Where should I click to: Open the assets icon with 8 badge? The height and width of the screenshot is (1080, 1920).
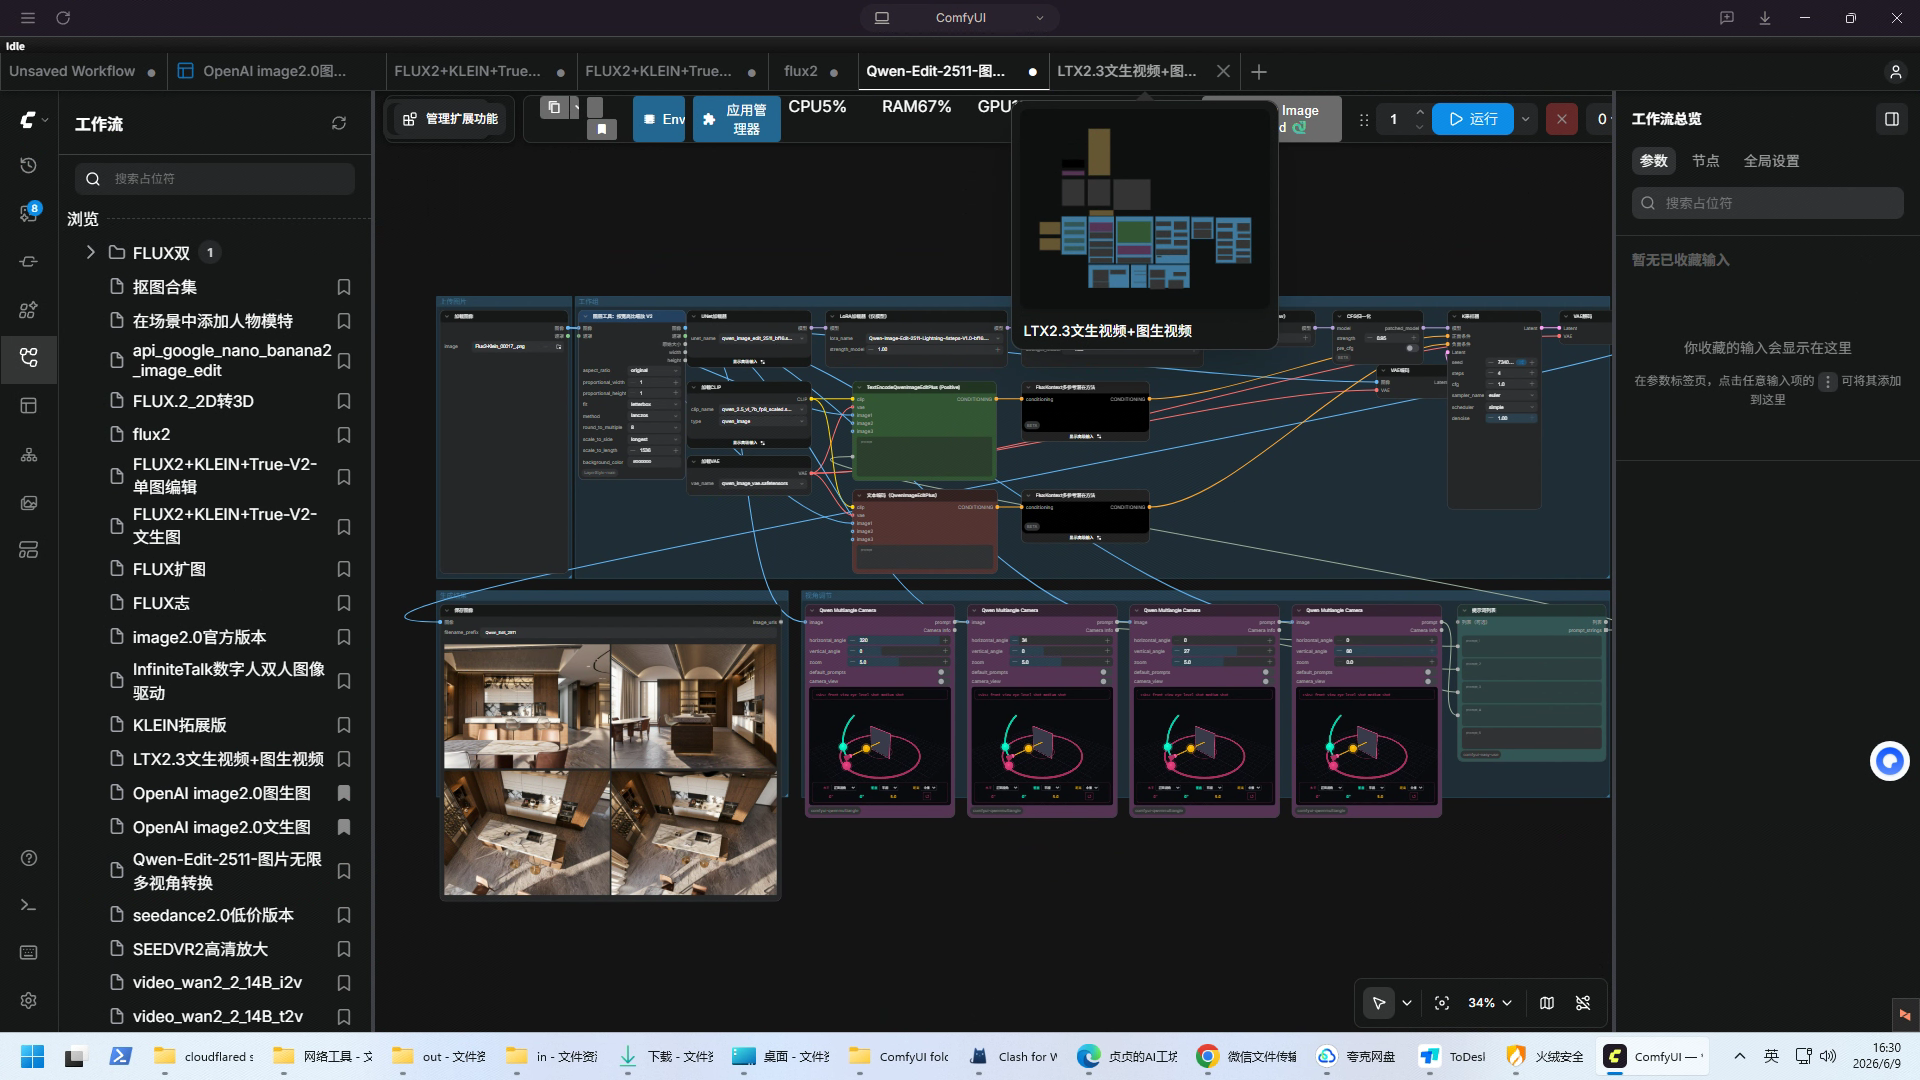click(x=29, y=213)
